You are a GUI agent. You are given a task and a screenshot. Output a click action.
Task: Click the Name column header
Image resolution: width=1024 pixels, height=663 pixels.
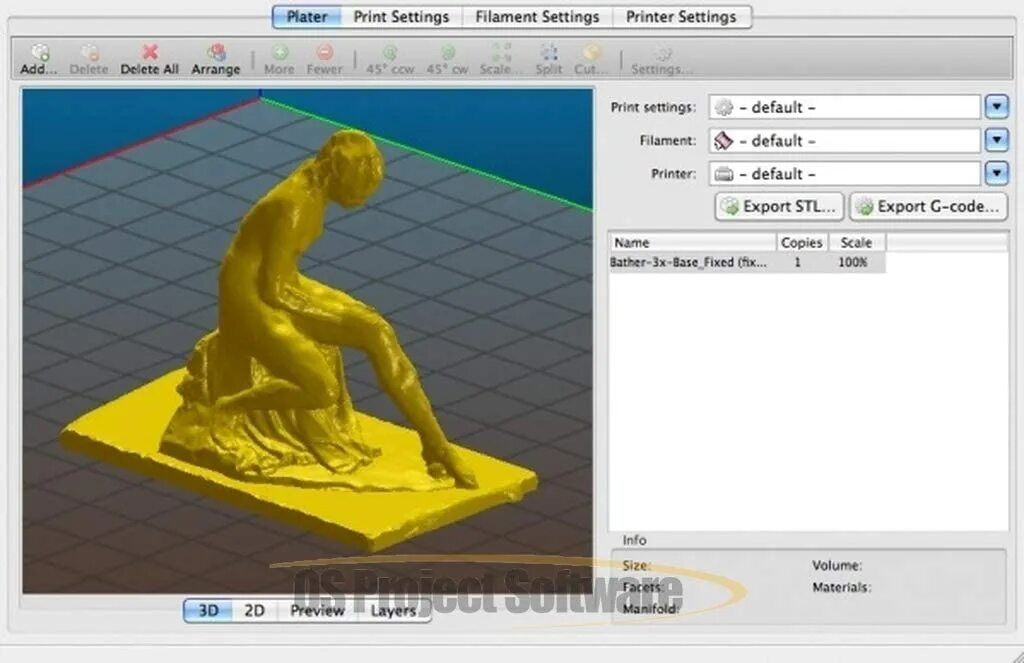click(x=692, y=242)
